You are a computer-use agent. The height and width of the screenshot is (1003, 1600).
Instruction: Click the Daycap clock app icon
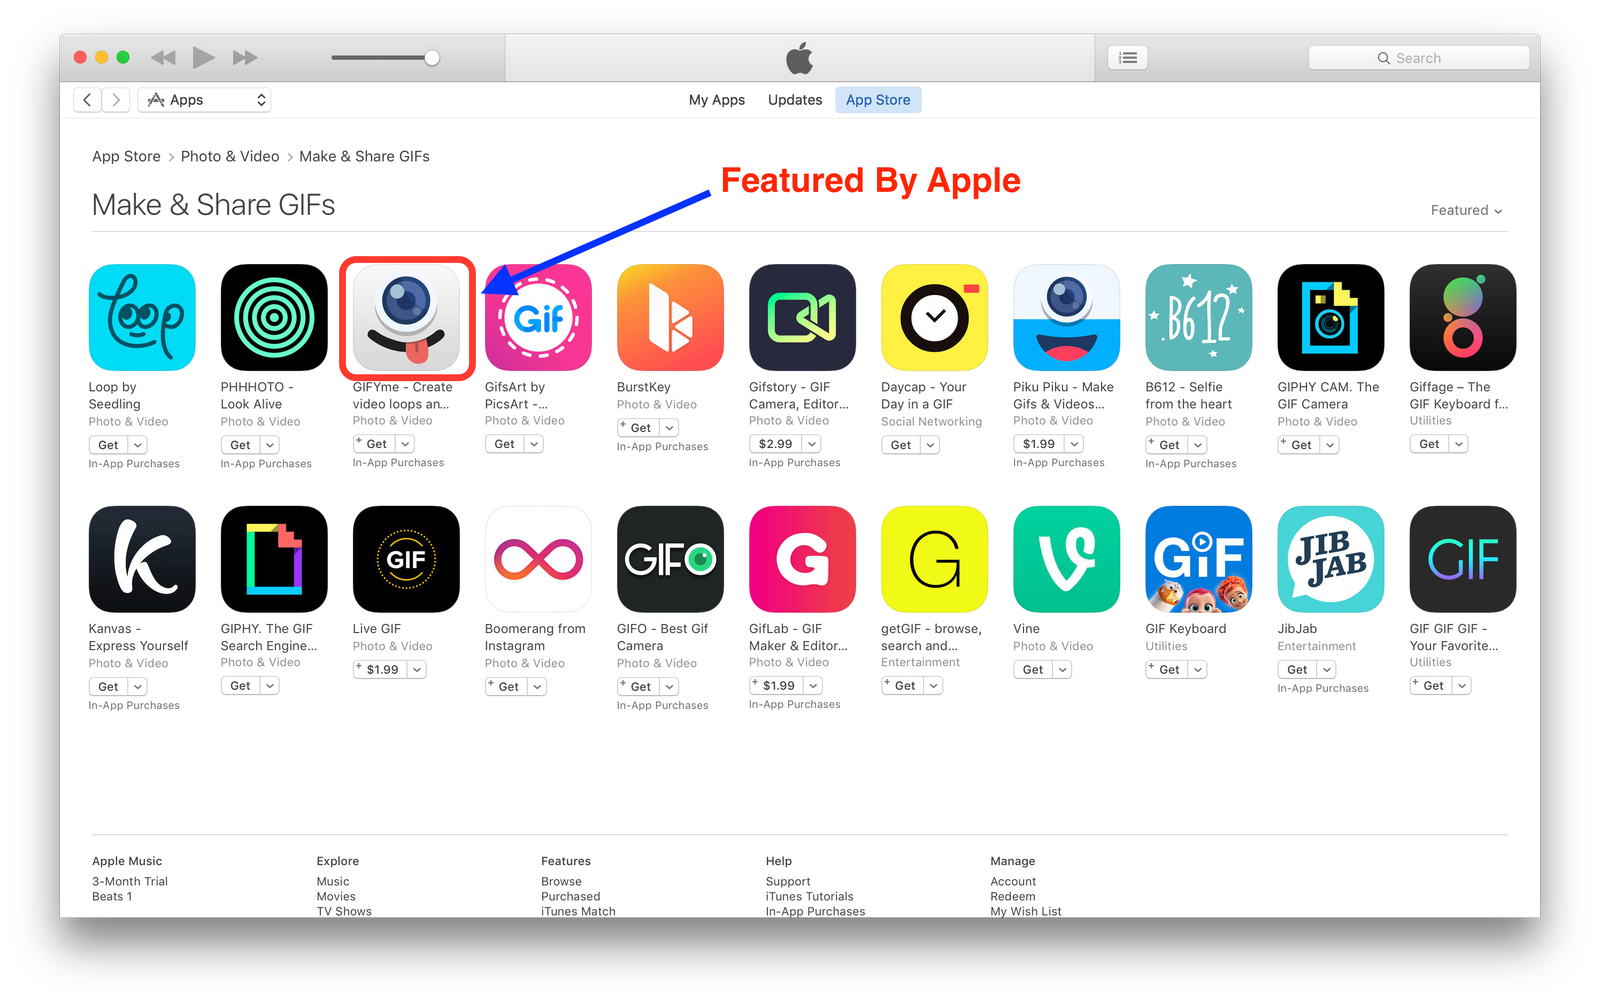(934, 318)
